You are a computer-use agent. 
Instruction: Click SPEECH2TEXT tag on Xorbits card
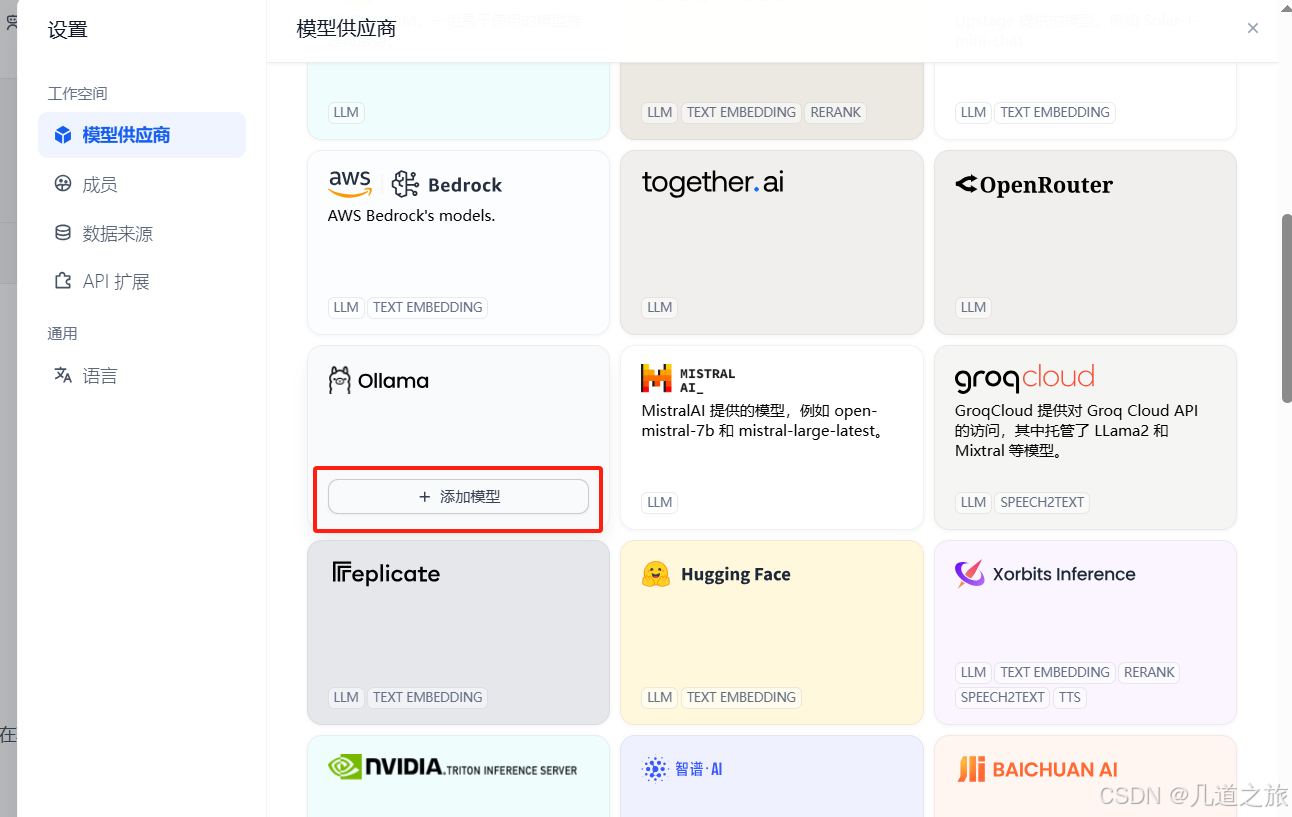(1003, 697)
